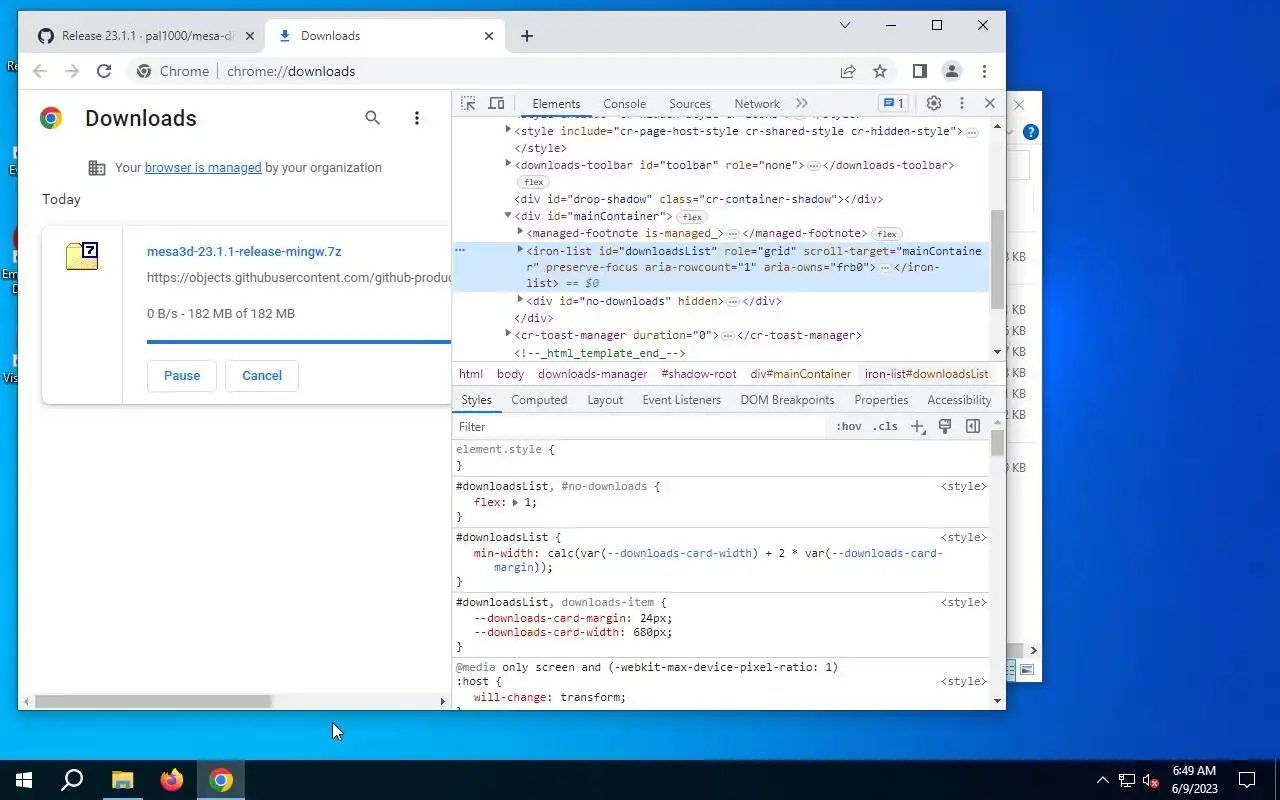Switch to the Network tab
Screen dimensions: 1280x800
(757, 104)
